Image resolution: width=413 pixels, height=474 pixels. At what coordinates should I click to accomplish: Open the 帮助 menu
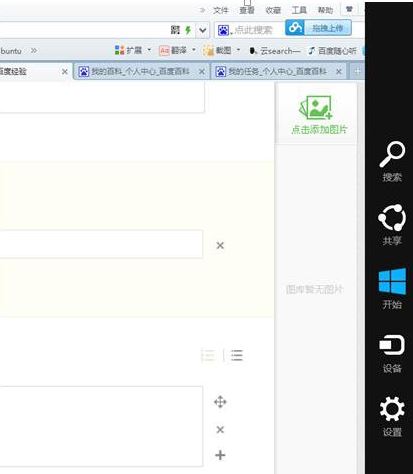pyautogui.click(x=325, y=10)
